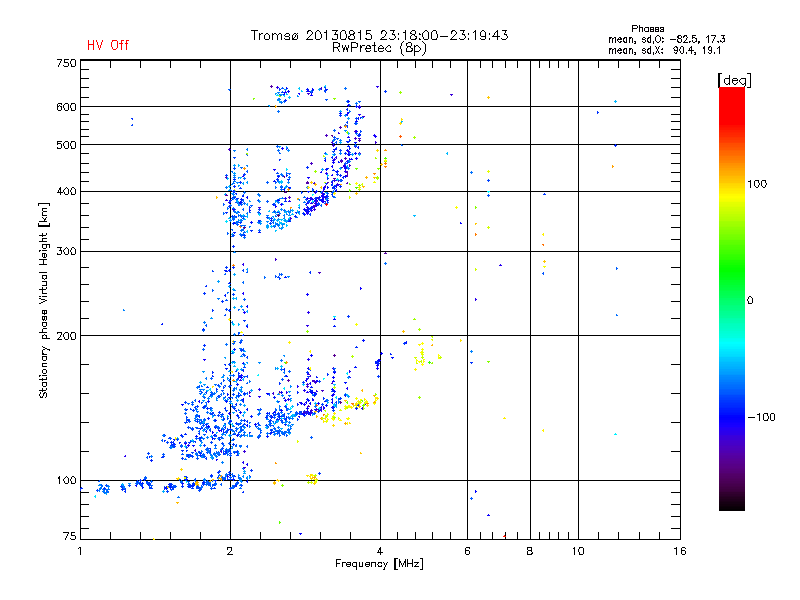Screen dimensions: 800x600
Task: Click the colorbar tick label "100"
Action: pyautogui.click(x=757, y=184)
